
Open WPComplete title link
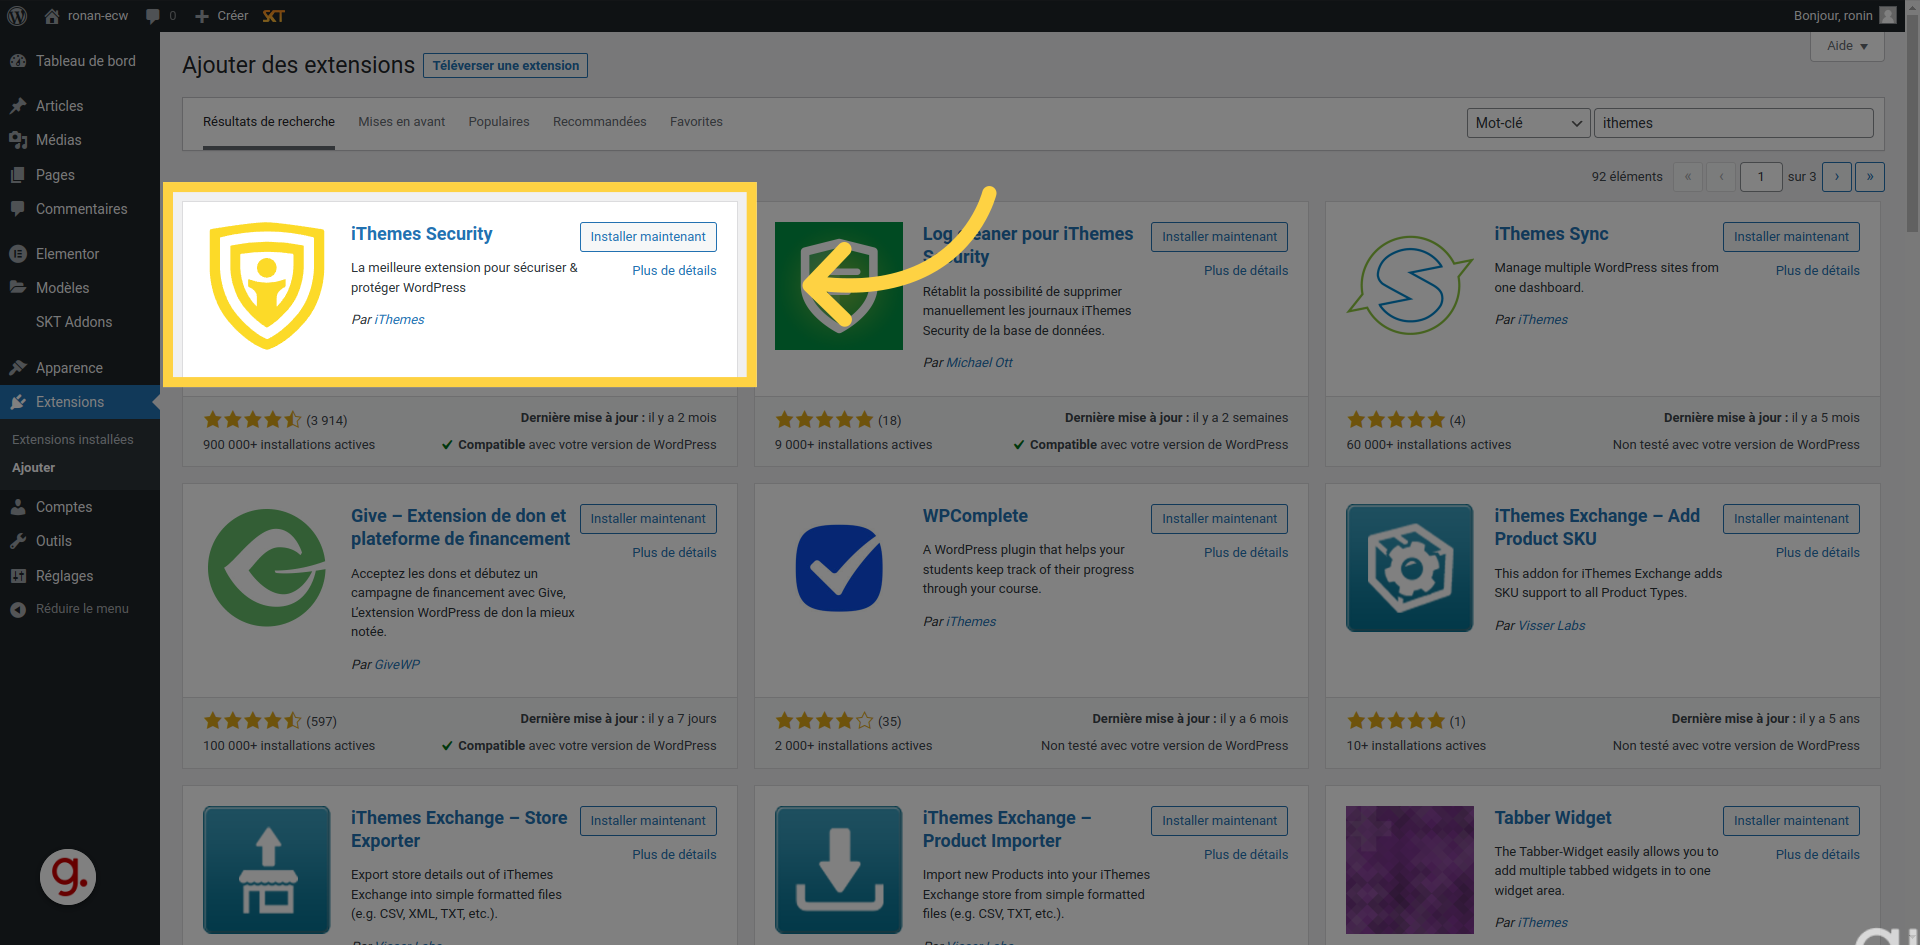[x=975, y=516]
